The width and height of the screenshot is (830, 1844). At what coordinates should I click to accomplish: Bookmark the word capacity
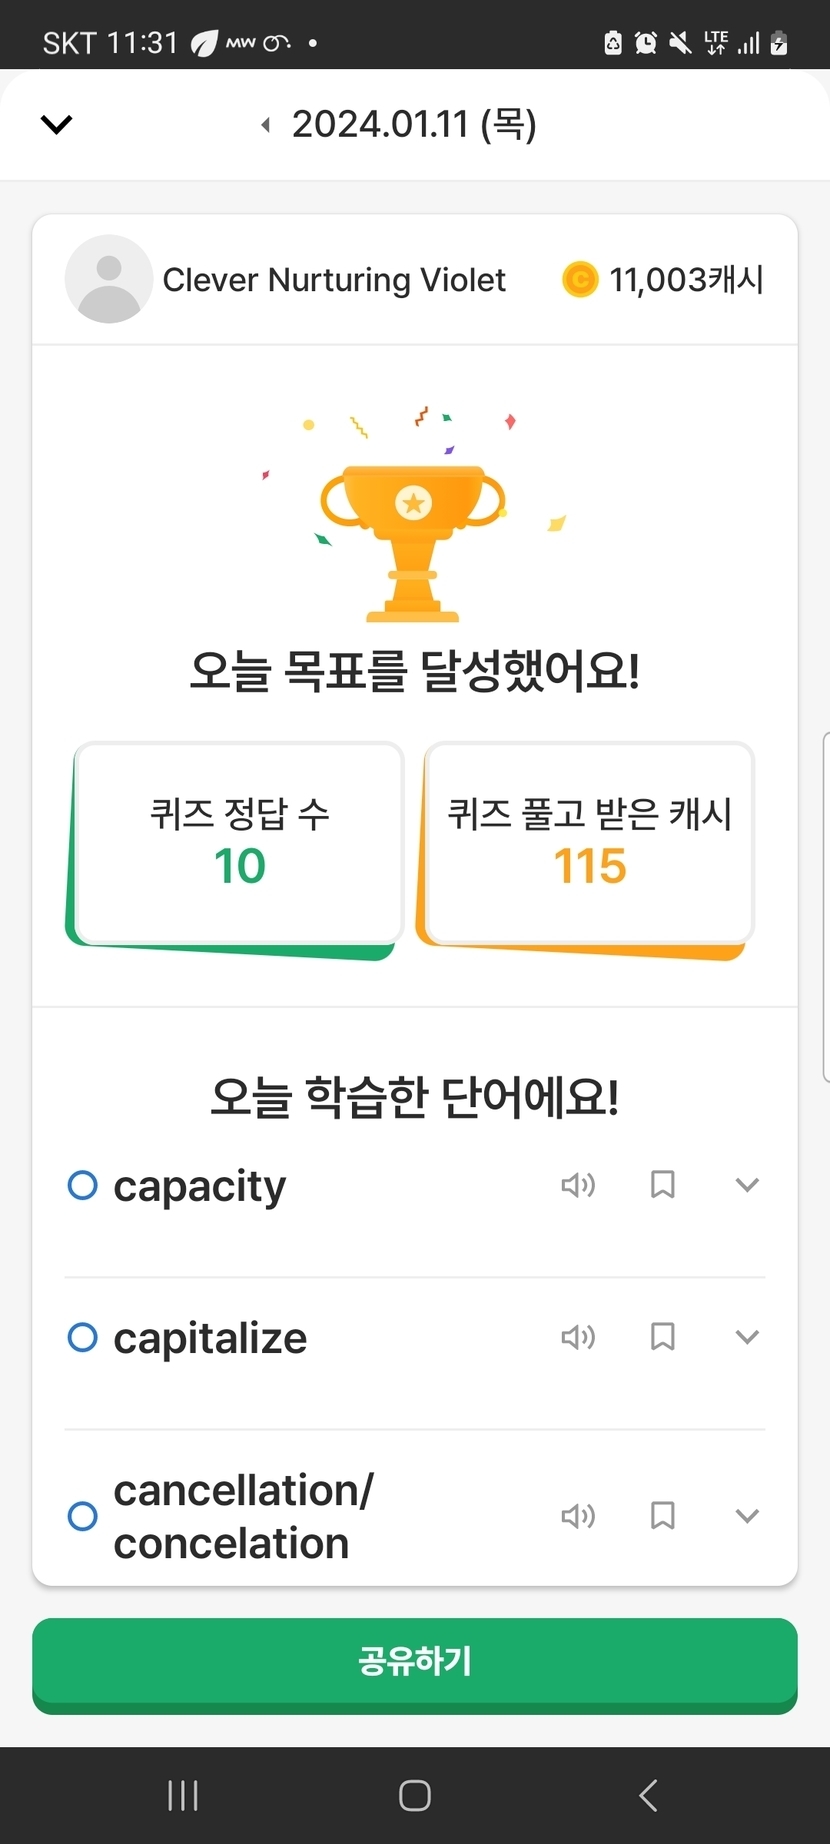(662, 1185)
